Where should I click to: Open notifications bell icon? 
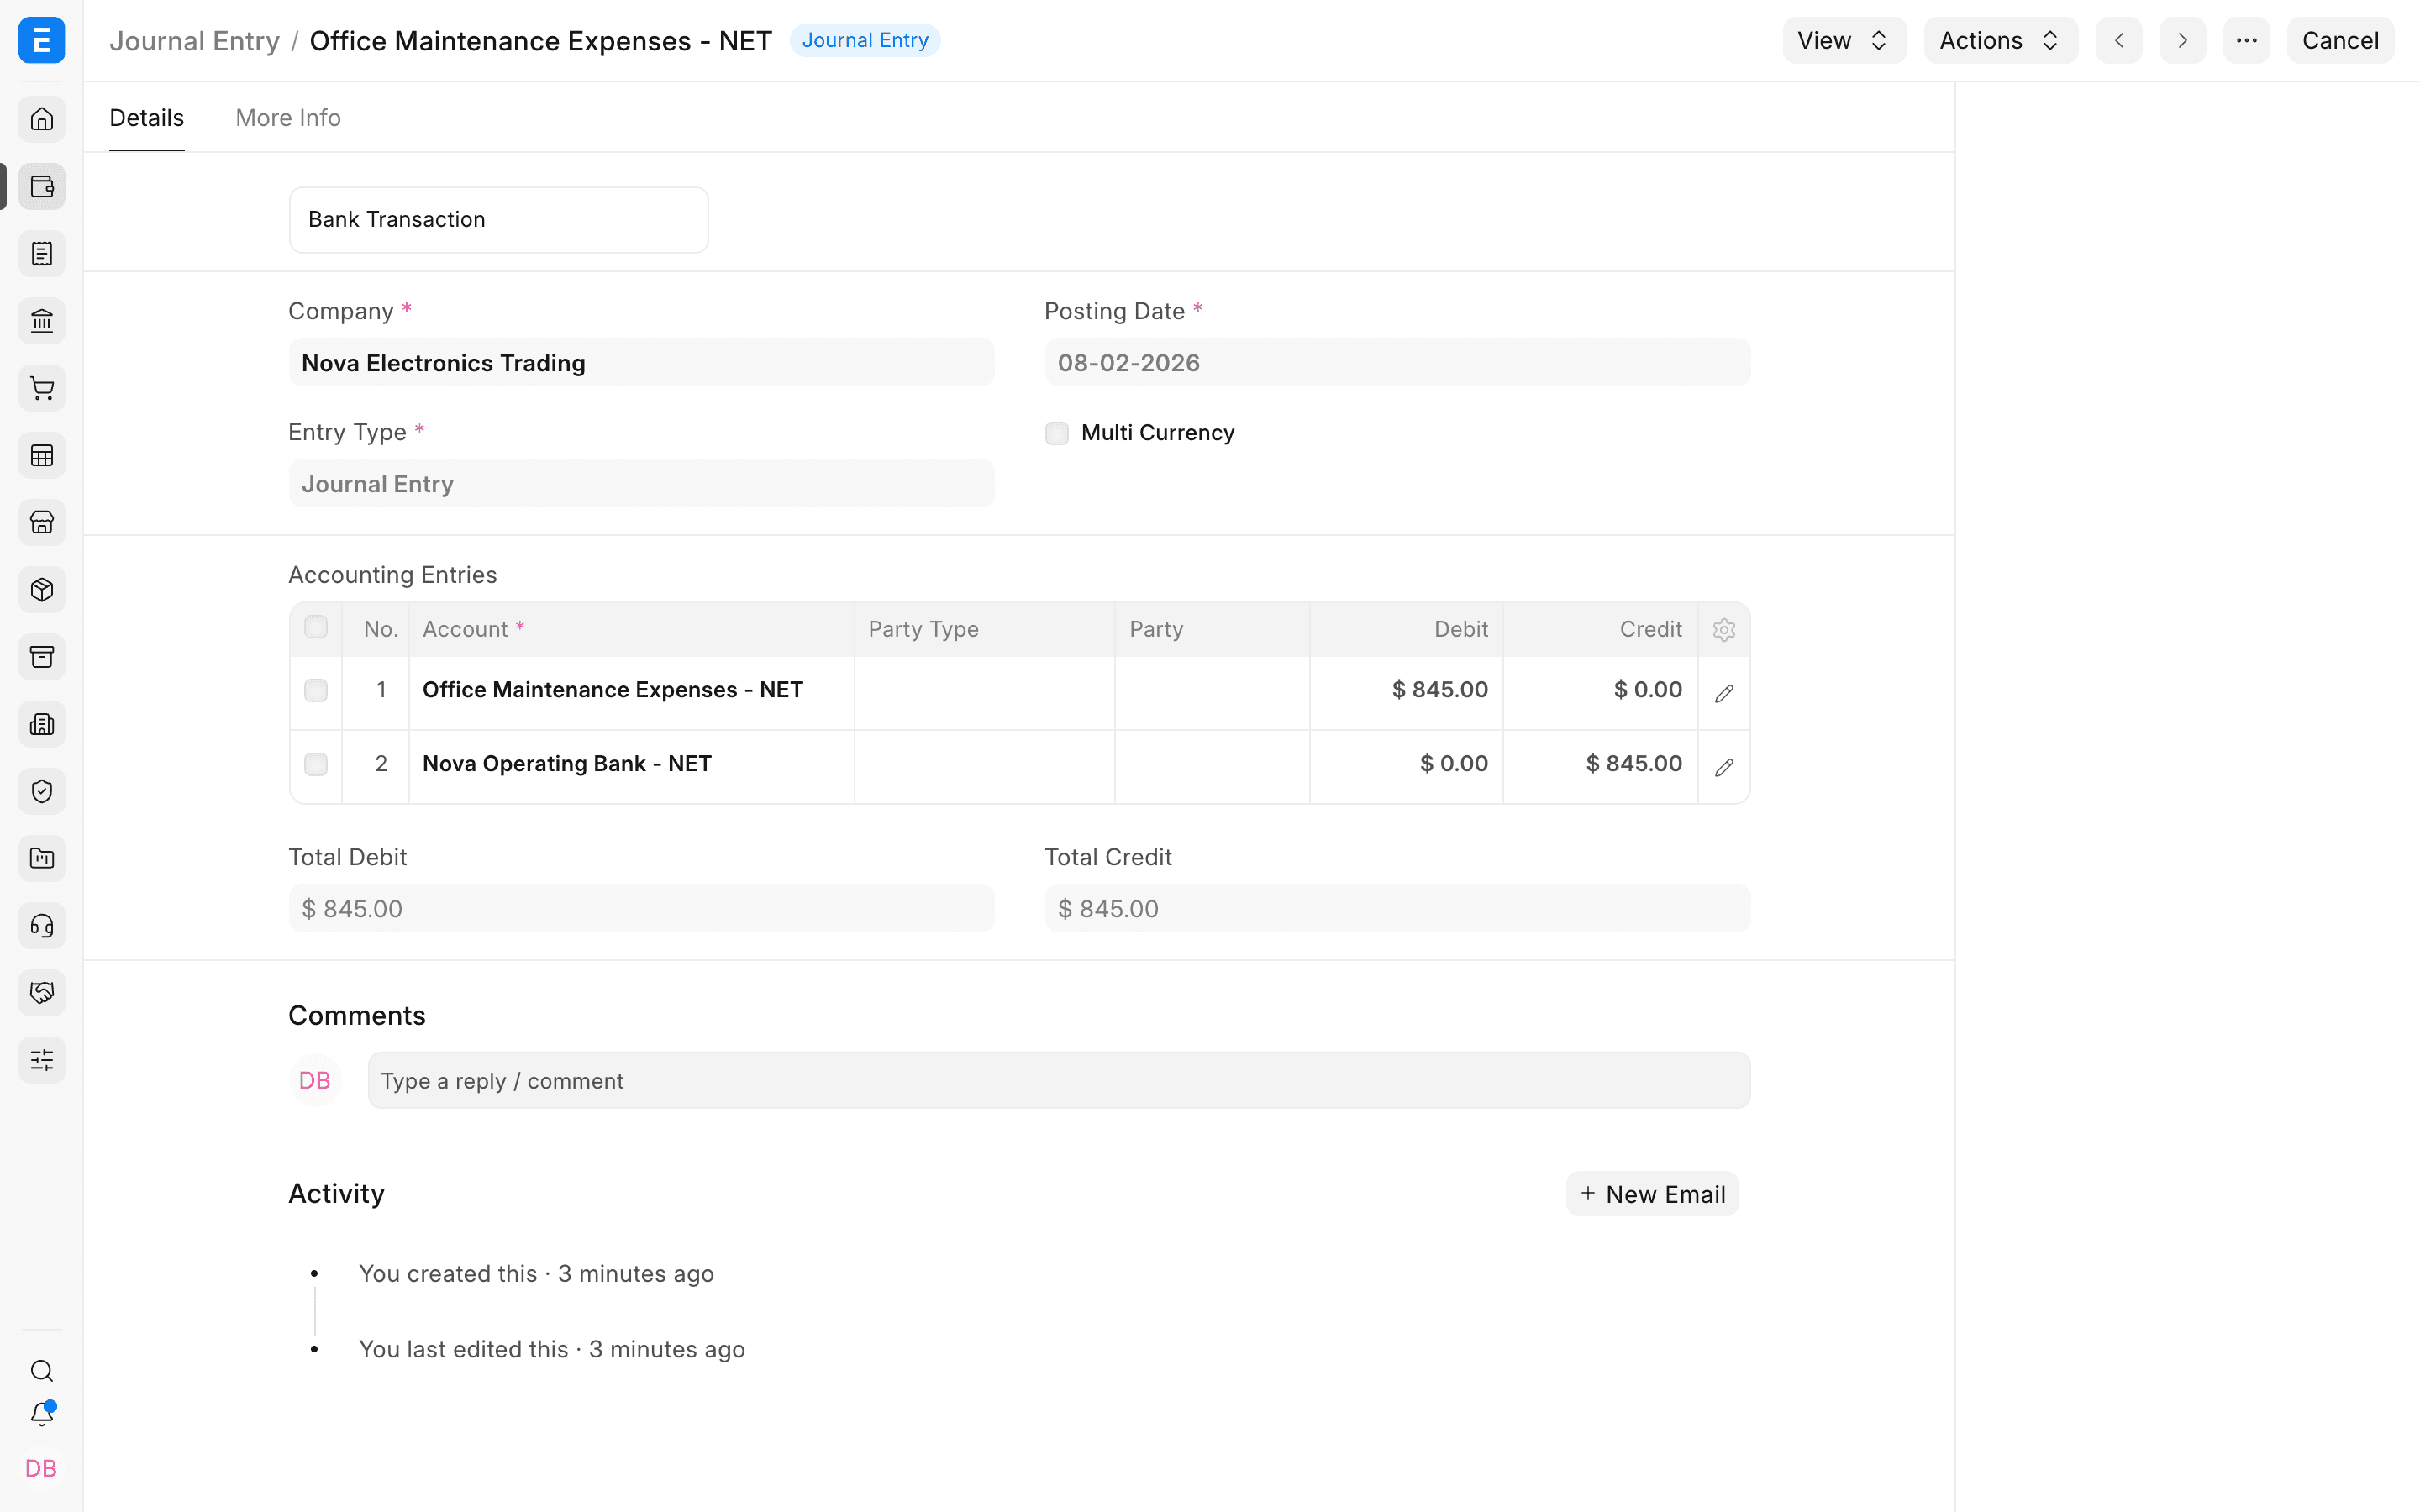point(41,1414)
